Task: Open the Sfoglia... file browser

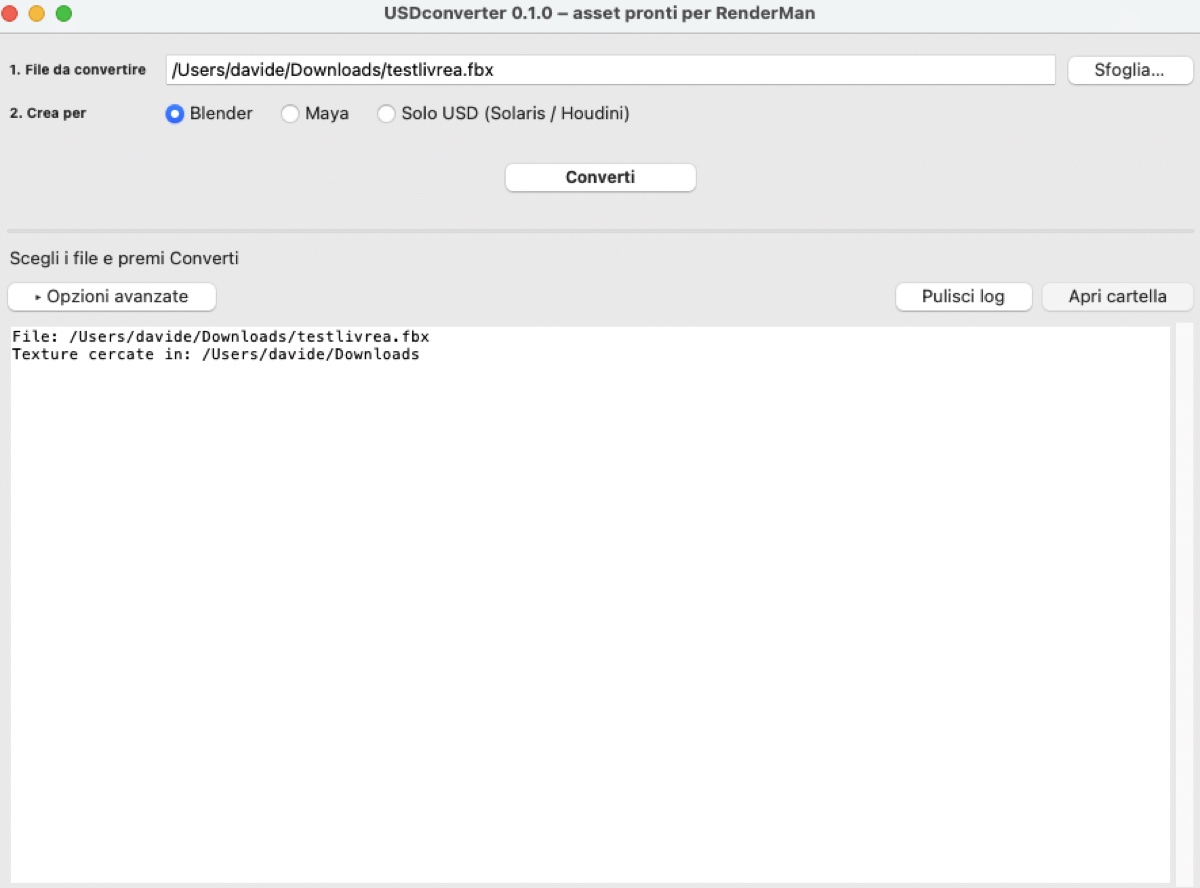Action: point(1130,70)
